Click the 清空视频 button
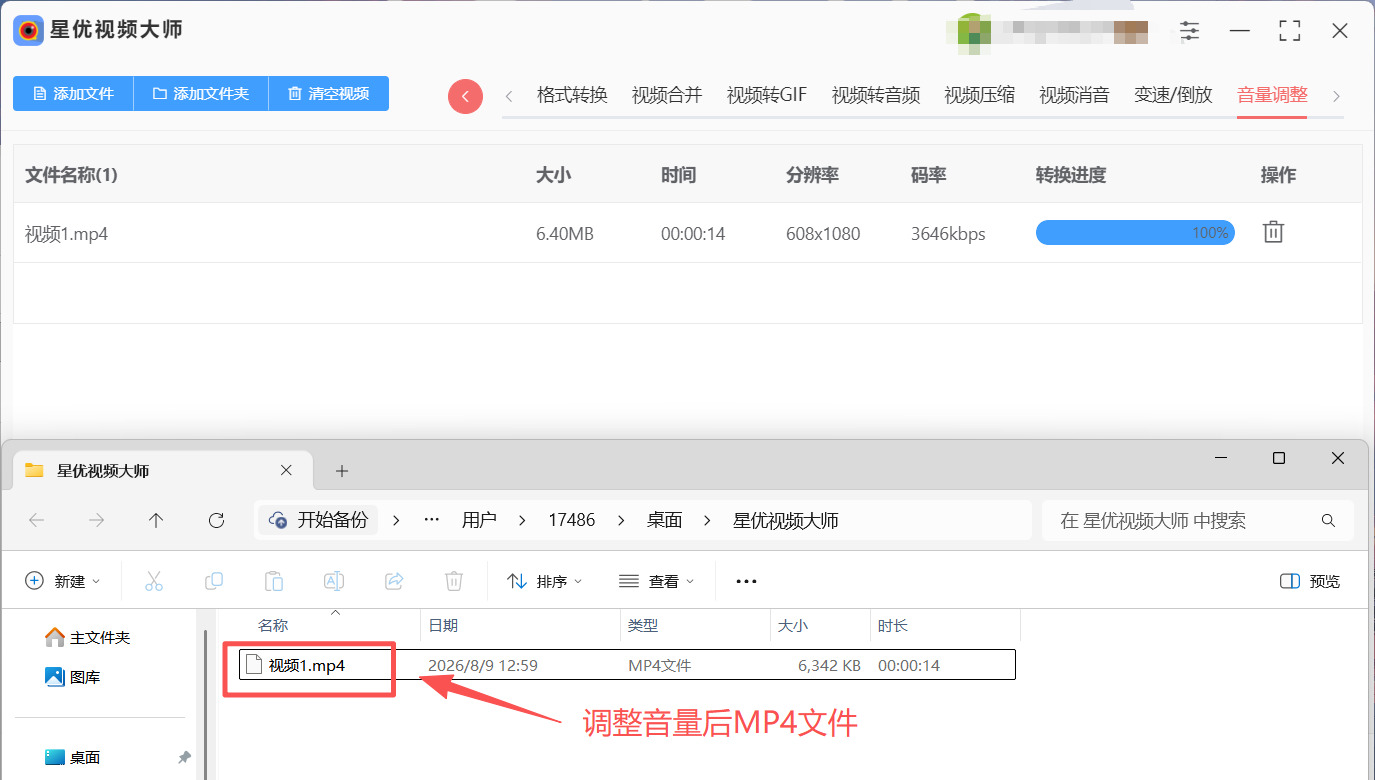Image resolution: width=1375 pixels, height=780 pixels. coord(329,94)
